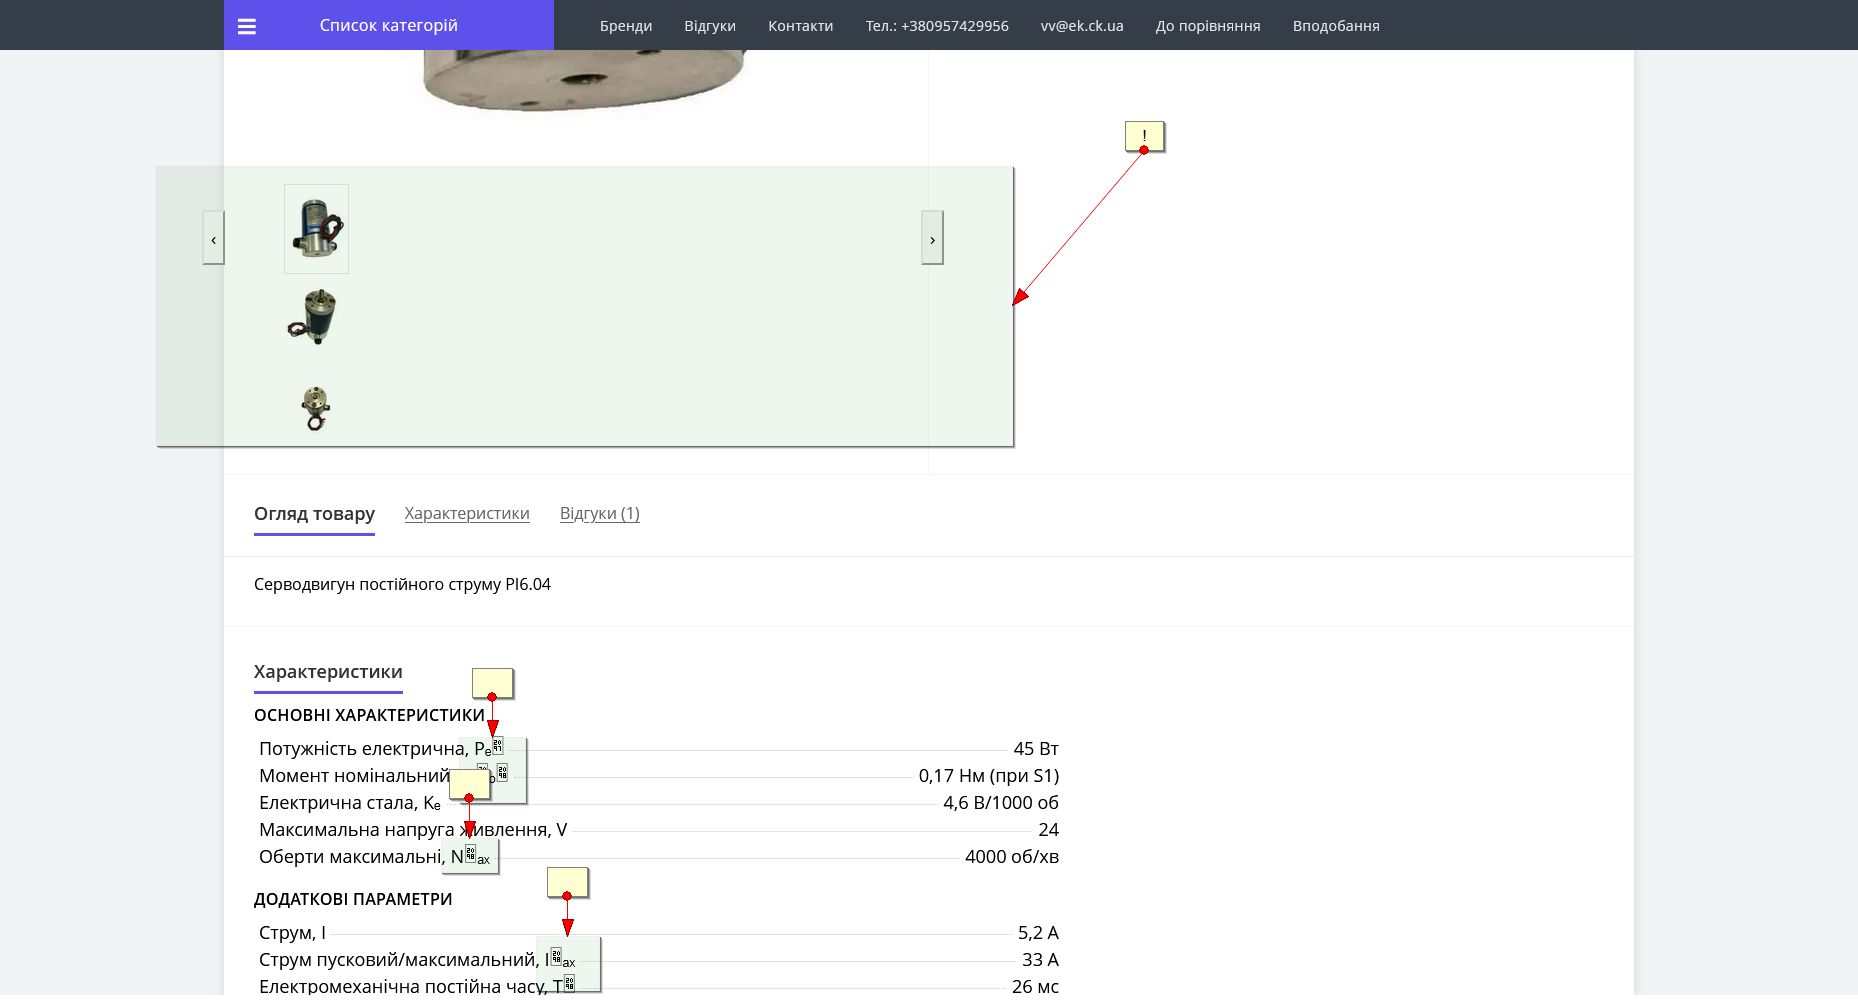Open the 'Контакти' page link
Viewport: 1858px width, 1001px height.
[801, 26]
